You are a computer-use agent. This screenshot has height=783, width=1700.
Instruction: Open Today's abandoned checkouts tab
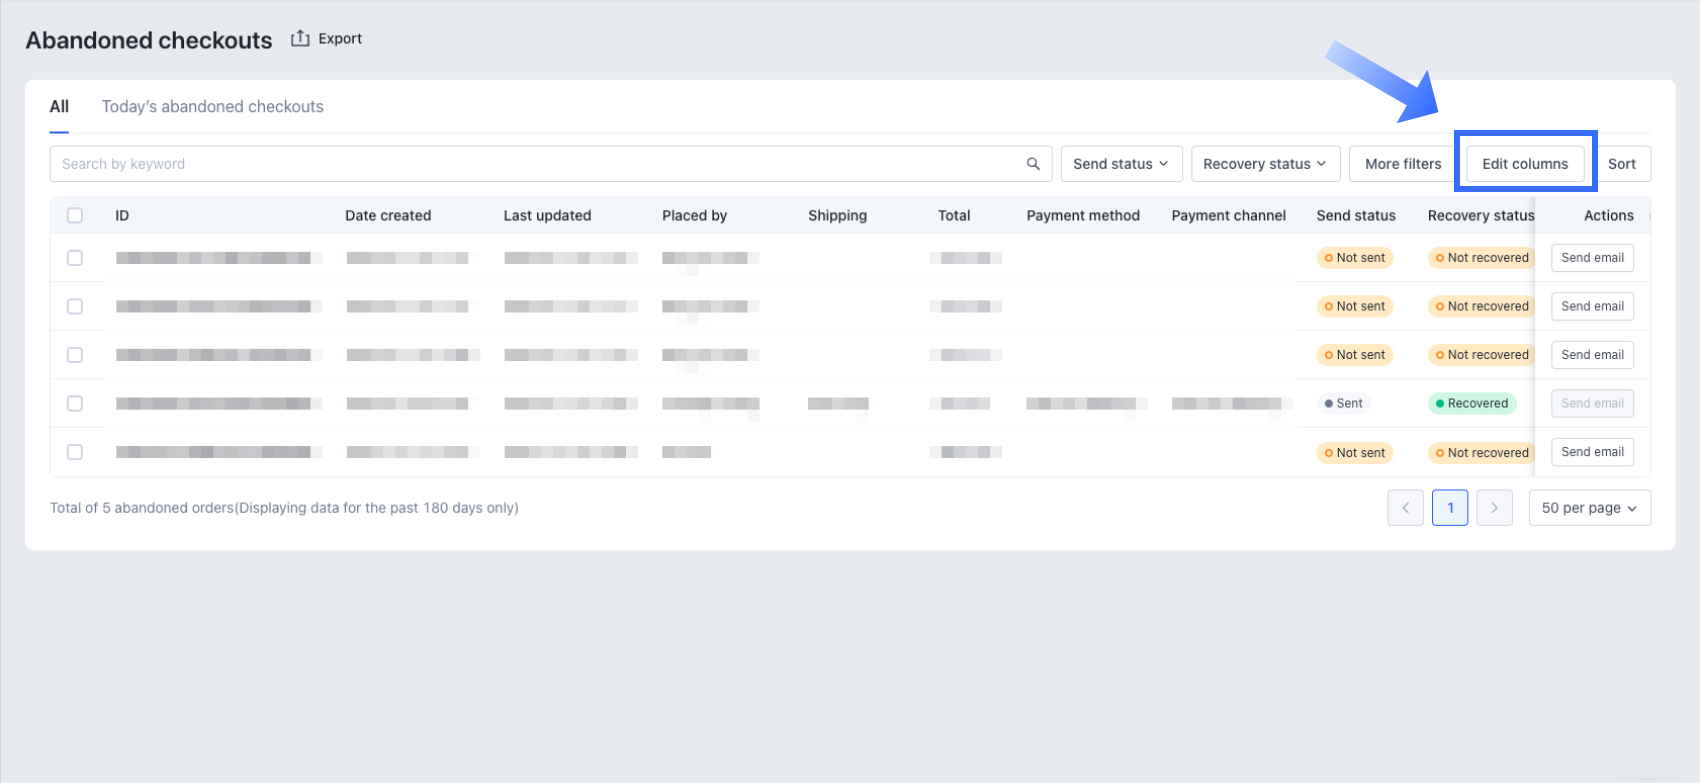[x=212, y=107]
